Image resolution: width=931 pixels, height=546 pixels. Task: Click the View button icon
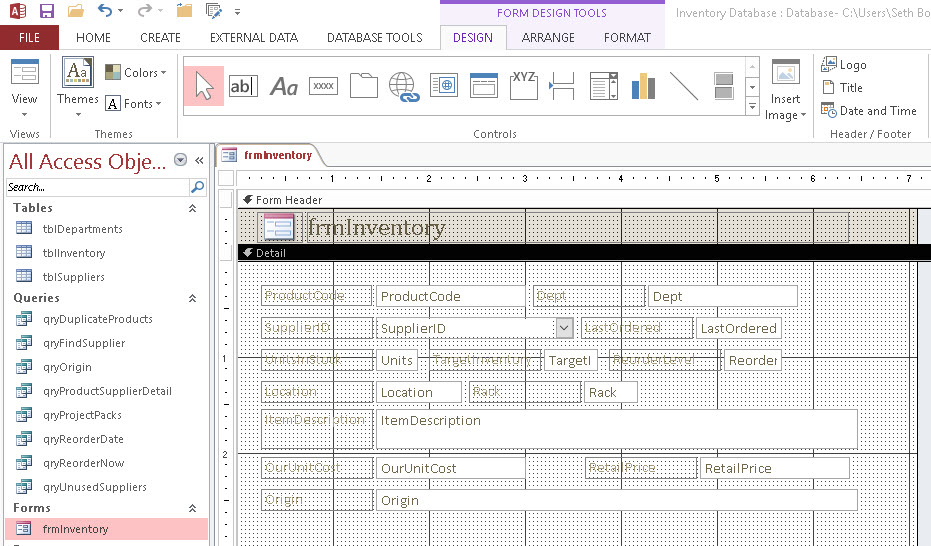(x=25, y=74)
